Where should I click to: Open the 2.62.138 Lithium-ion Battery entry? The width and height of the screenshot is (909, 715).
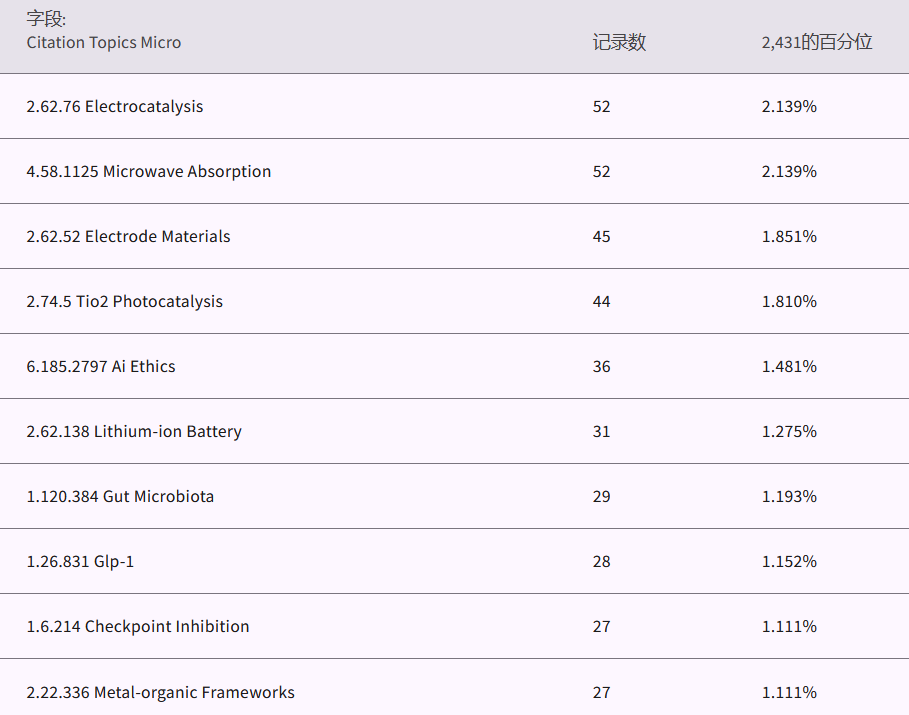click(134, 431)
